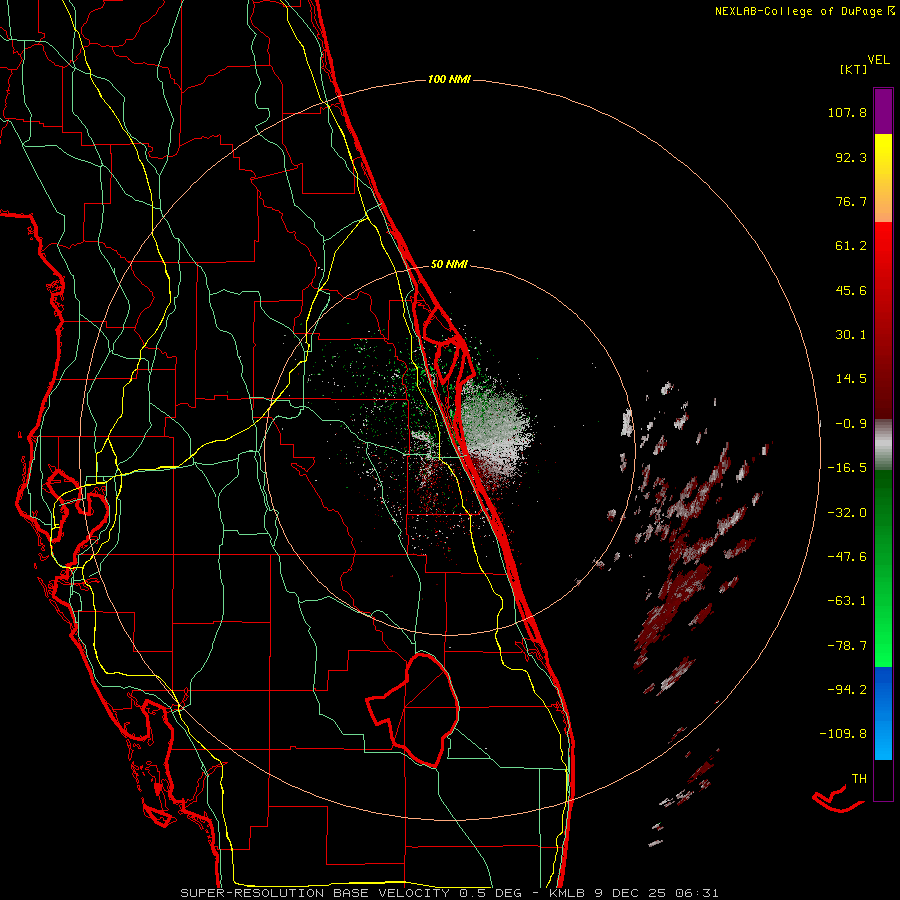Select the -16.5 legend value
The width and height of the screenshot is (900, 900).
click(847, 468)
